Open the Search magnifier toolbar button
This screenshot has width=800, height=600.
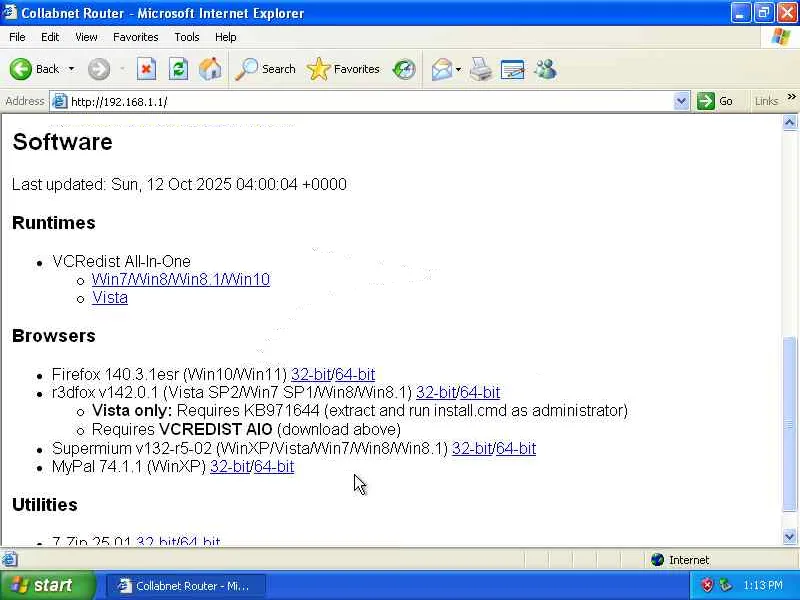(x=265, y=69)
